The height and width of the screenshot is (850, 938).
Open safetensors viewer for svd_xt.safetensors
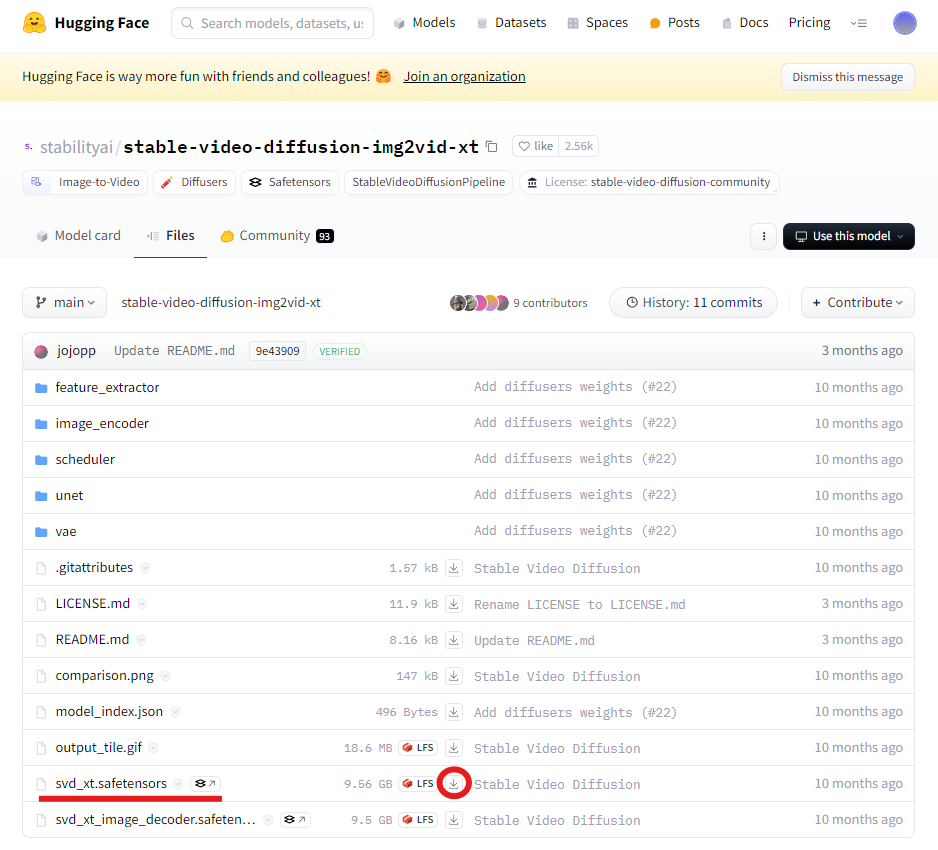pyautogui.click(x=205, y=784)
